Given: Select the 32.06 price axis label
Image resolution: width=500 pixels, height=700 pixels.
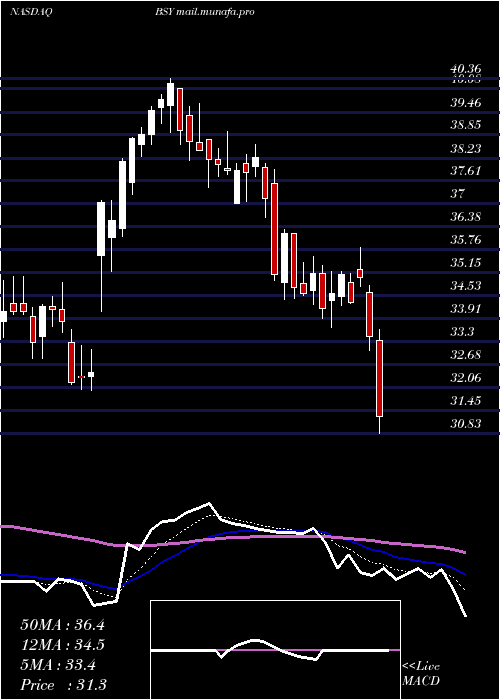Looking at the screenshot, I should click(466, 378).
